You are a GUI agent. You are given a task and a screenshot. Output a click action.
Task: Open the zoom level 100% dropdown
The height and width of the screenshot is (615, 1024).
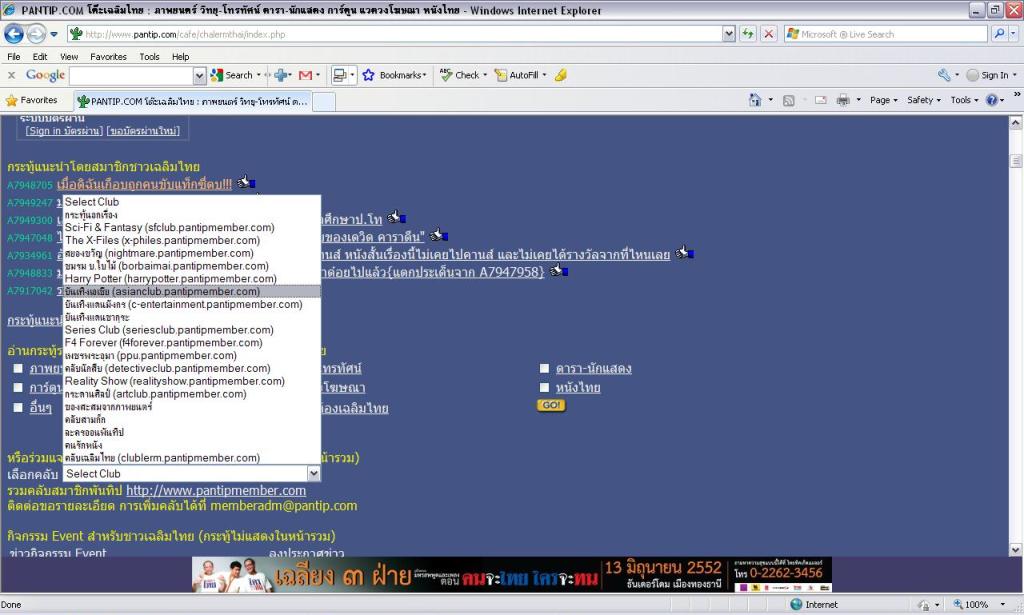pyautogui.click(x=1003, y=605)
